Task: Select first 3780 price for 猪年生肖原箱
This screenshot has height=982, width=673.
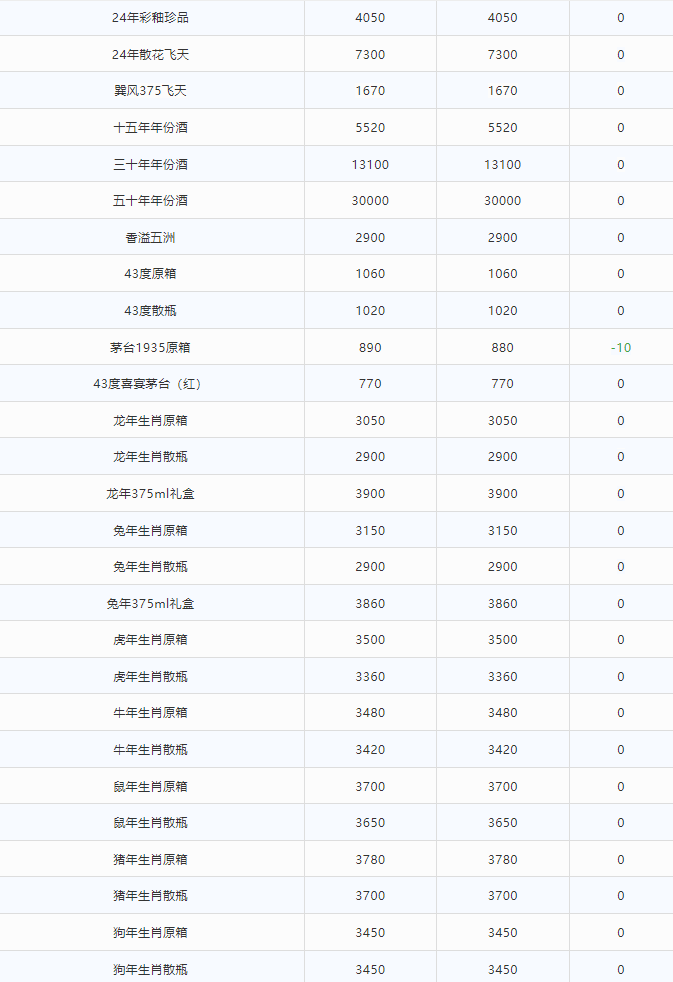Action: point(370,859)
